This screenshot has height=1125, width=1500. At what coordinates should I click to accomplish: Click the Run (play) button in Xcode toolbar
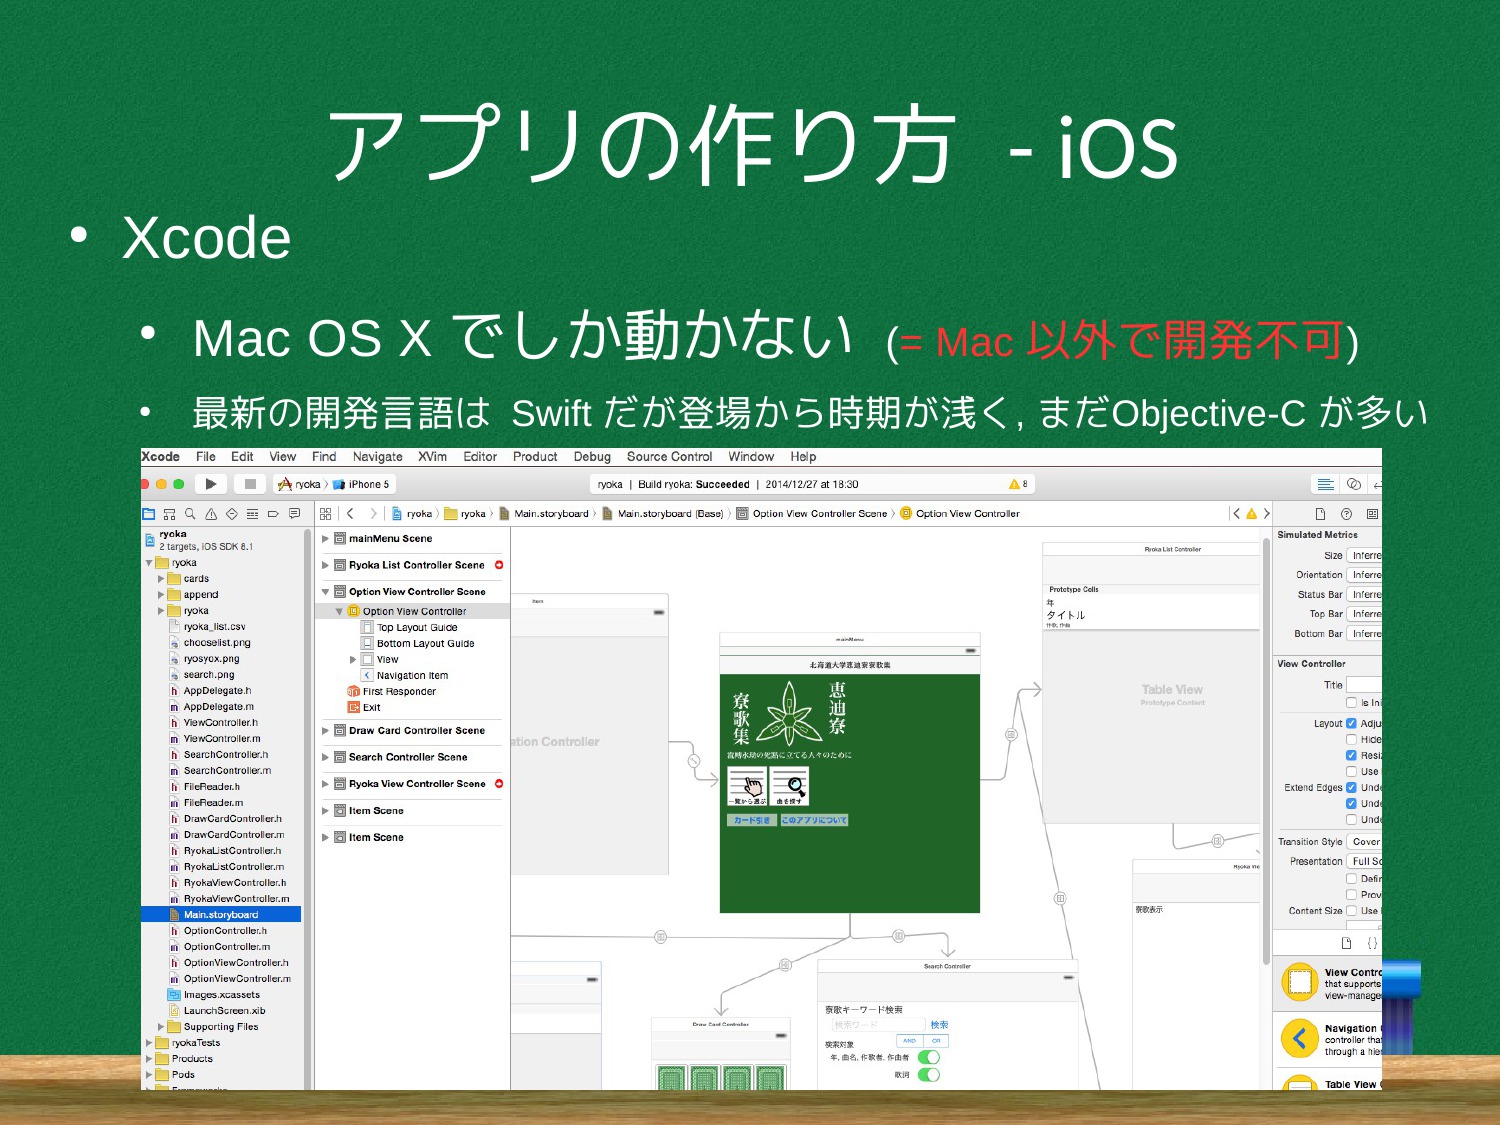[x=210, y=484]
